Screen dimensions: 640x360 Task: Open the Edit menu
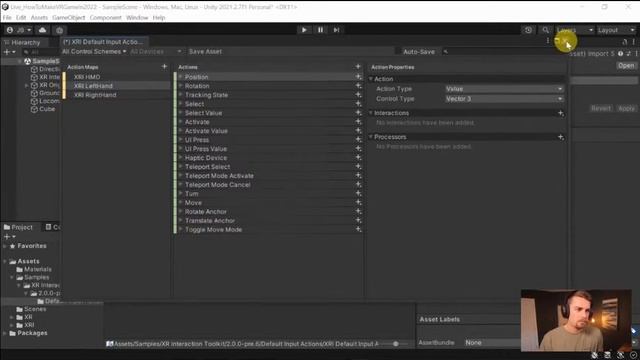[x=21, y=18]
